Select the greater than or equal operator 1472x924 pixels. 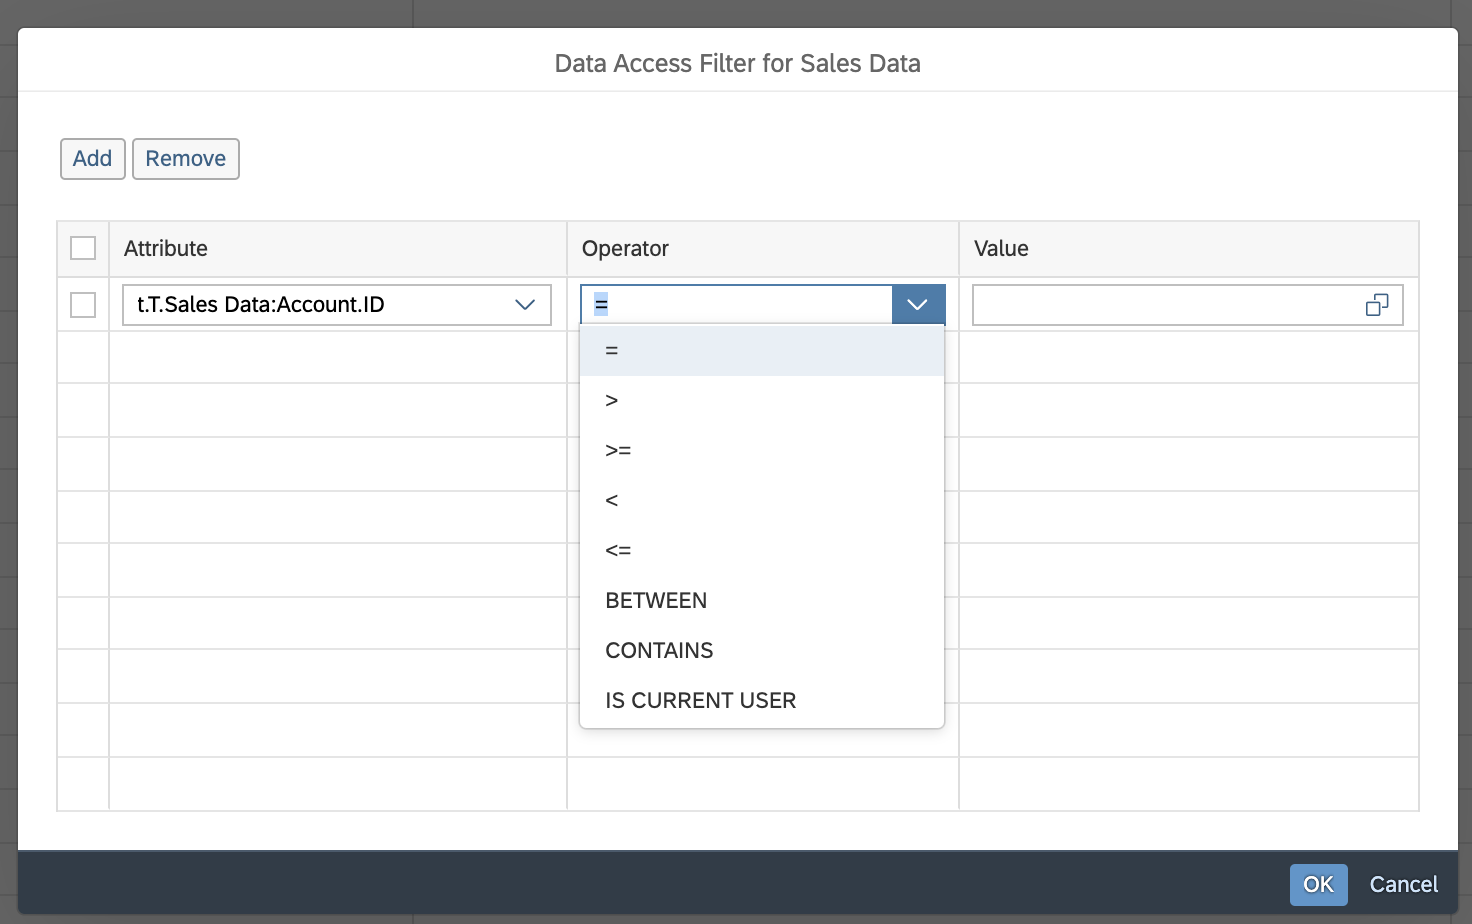pos(618,451)
